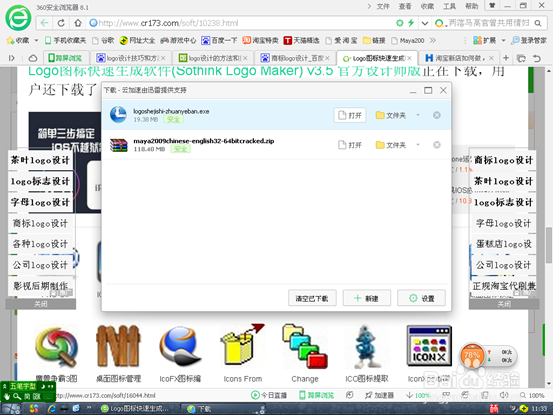The width and height of the screenshot is (553, 417).
Task: Click the search magnifier in search box
Action: click(537, 23)
